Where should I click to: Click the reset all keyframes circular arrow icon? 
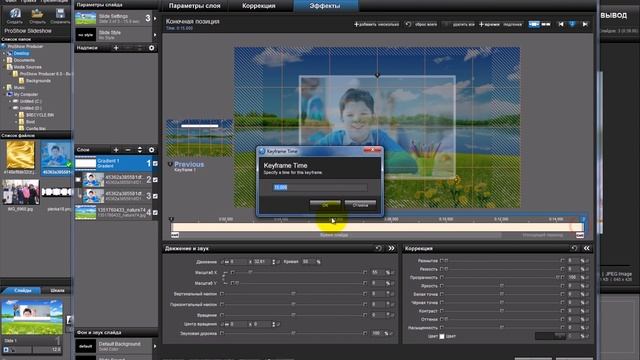pos(408,24)
